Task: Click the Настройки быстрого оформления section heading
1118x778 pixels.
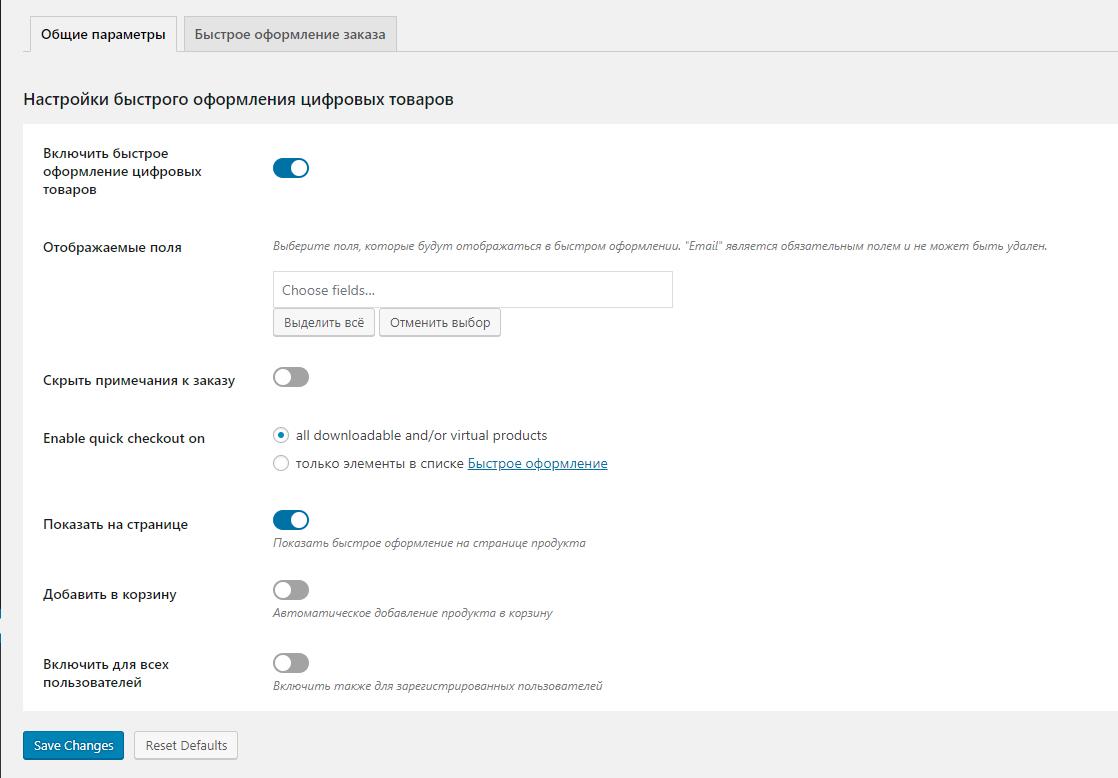Action: (x=238, y=99)
